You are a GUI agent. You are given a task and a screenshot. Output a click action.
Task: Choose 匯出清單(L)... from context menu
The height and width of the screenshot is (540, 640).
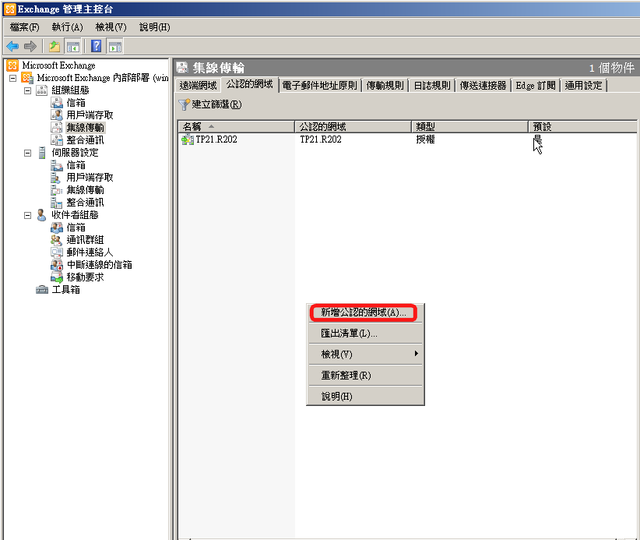pyautogui.click(x=365, y=333)
